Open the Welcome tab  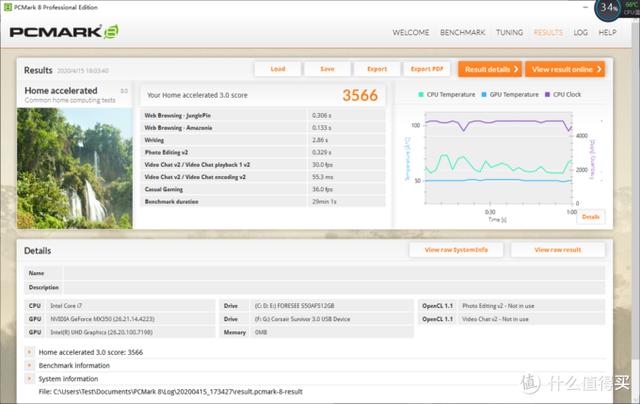411,32
